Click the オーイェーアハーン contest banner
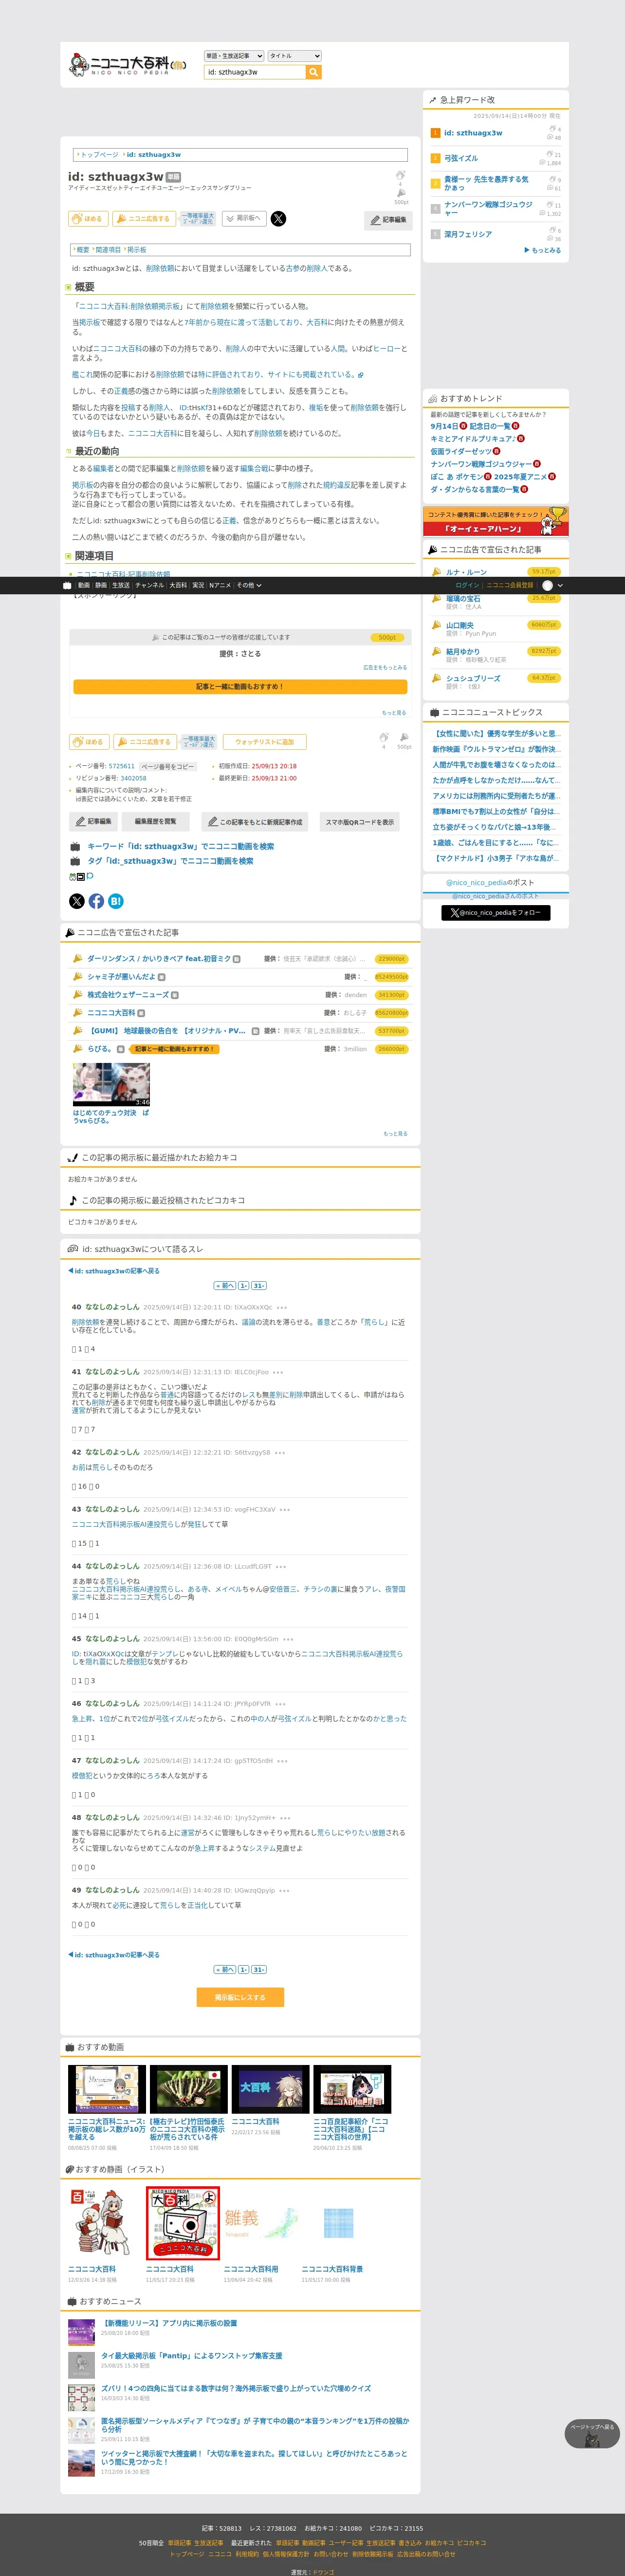 pyautogui.click(x=496, y=521)
